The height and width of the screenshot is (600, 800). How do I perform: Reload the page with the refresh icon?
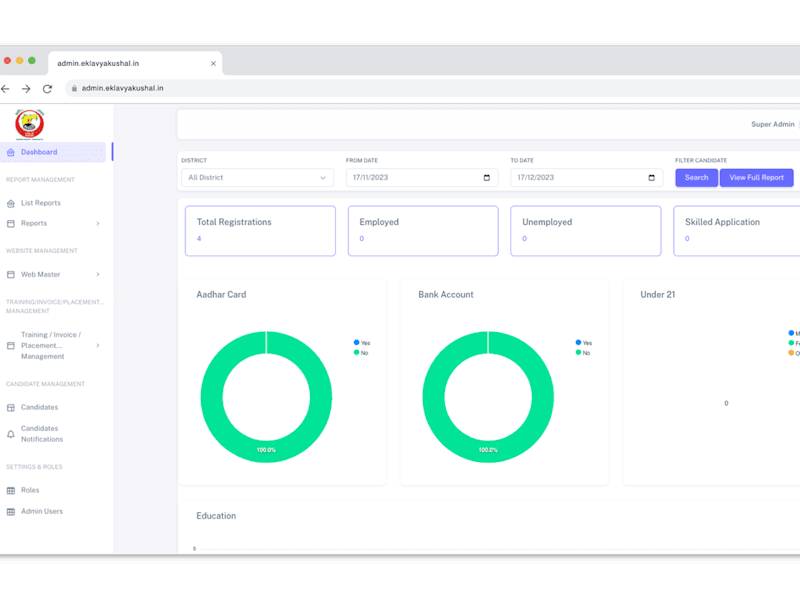point(47,89)
